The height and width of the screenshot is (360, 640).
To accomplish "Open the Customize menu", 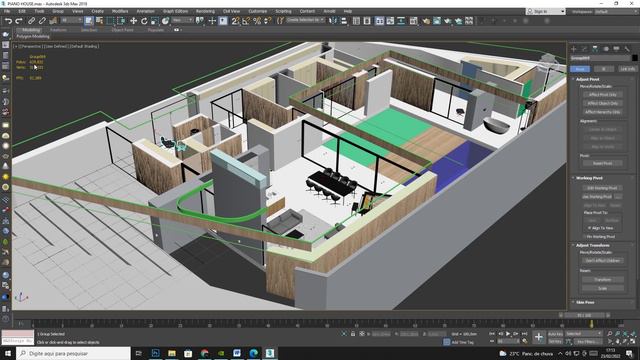I will (x=258, y=11).
